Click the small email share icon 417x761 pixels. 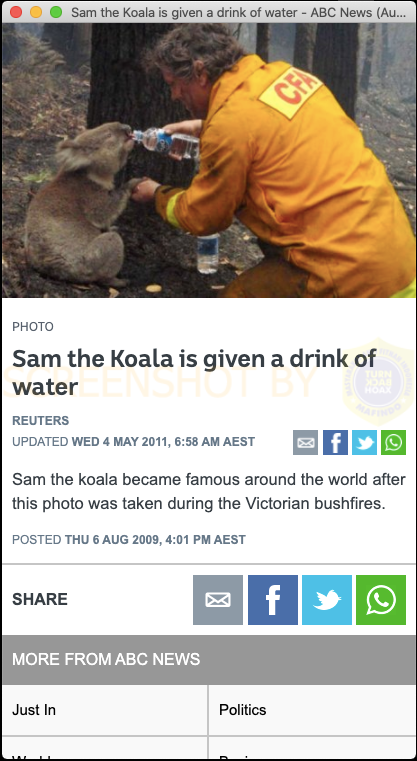point(305,443)
